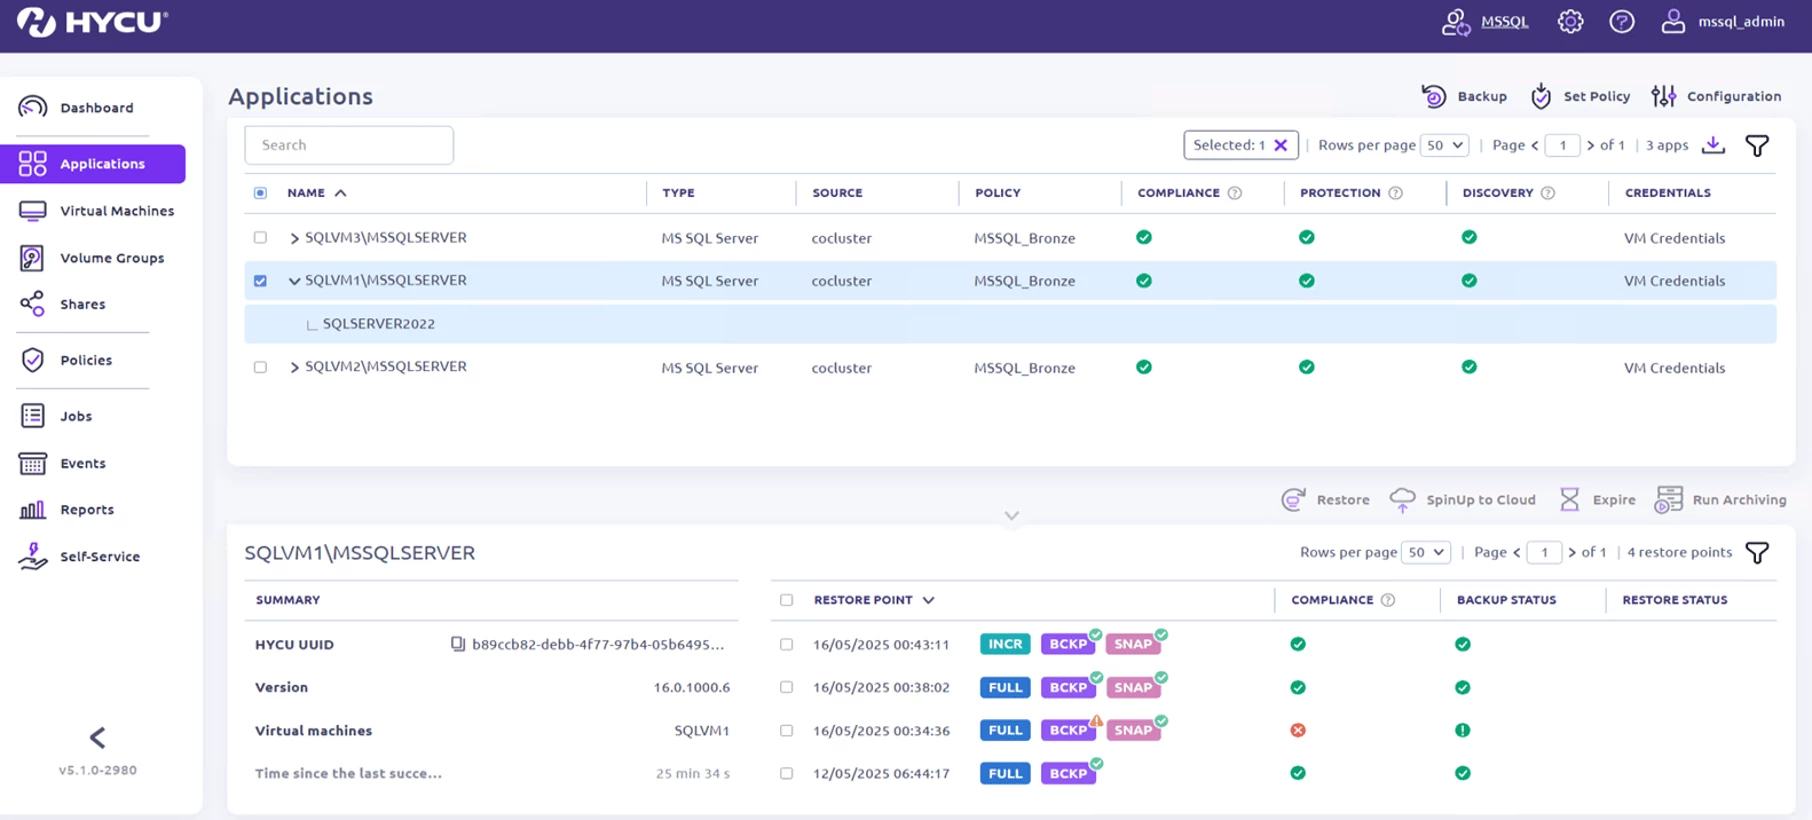The height and width of the screenshot is (820, 1812).
Task: Click the Set Policy icon
Action: click(x=1541, y=96)
